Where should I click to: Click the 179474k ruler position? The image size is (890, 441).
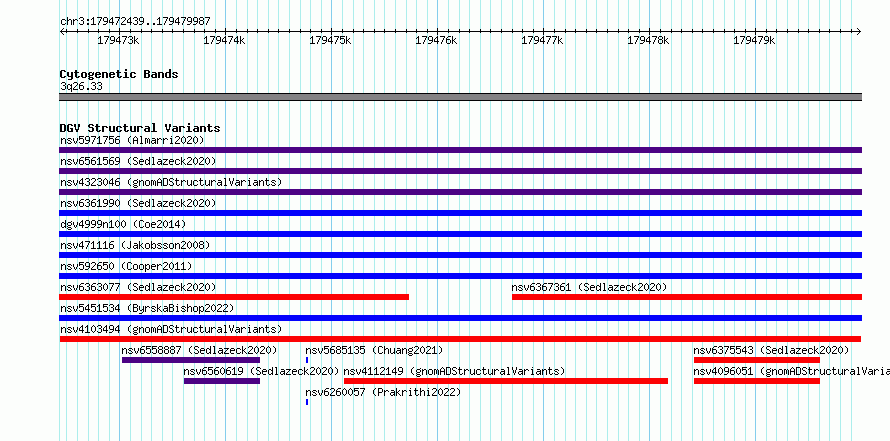[x=224, y=40]
